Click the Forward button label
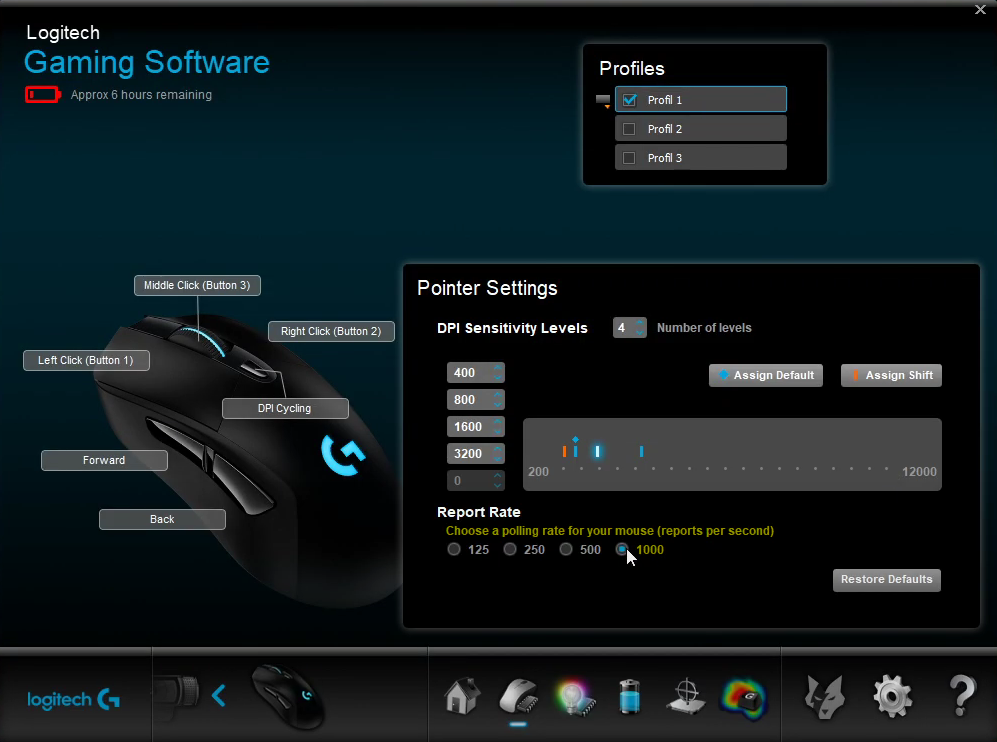The width and height of the screenshot is (997, 742). pos(104,460)
